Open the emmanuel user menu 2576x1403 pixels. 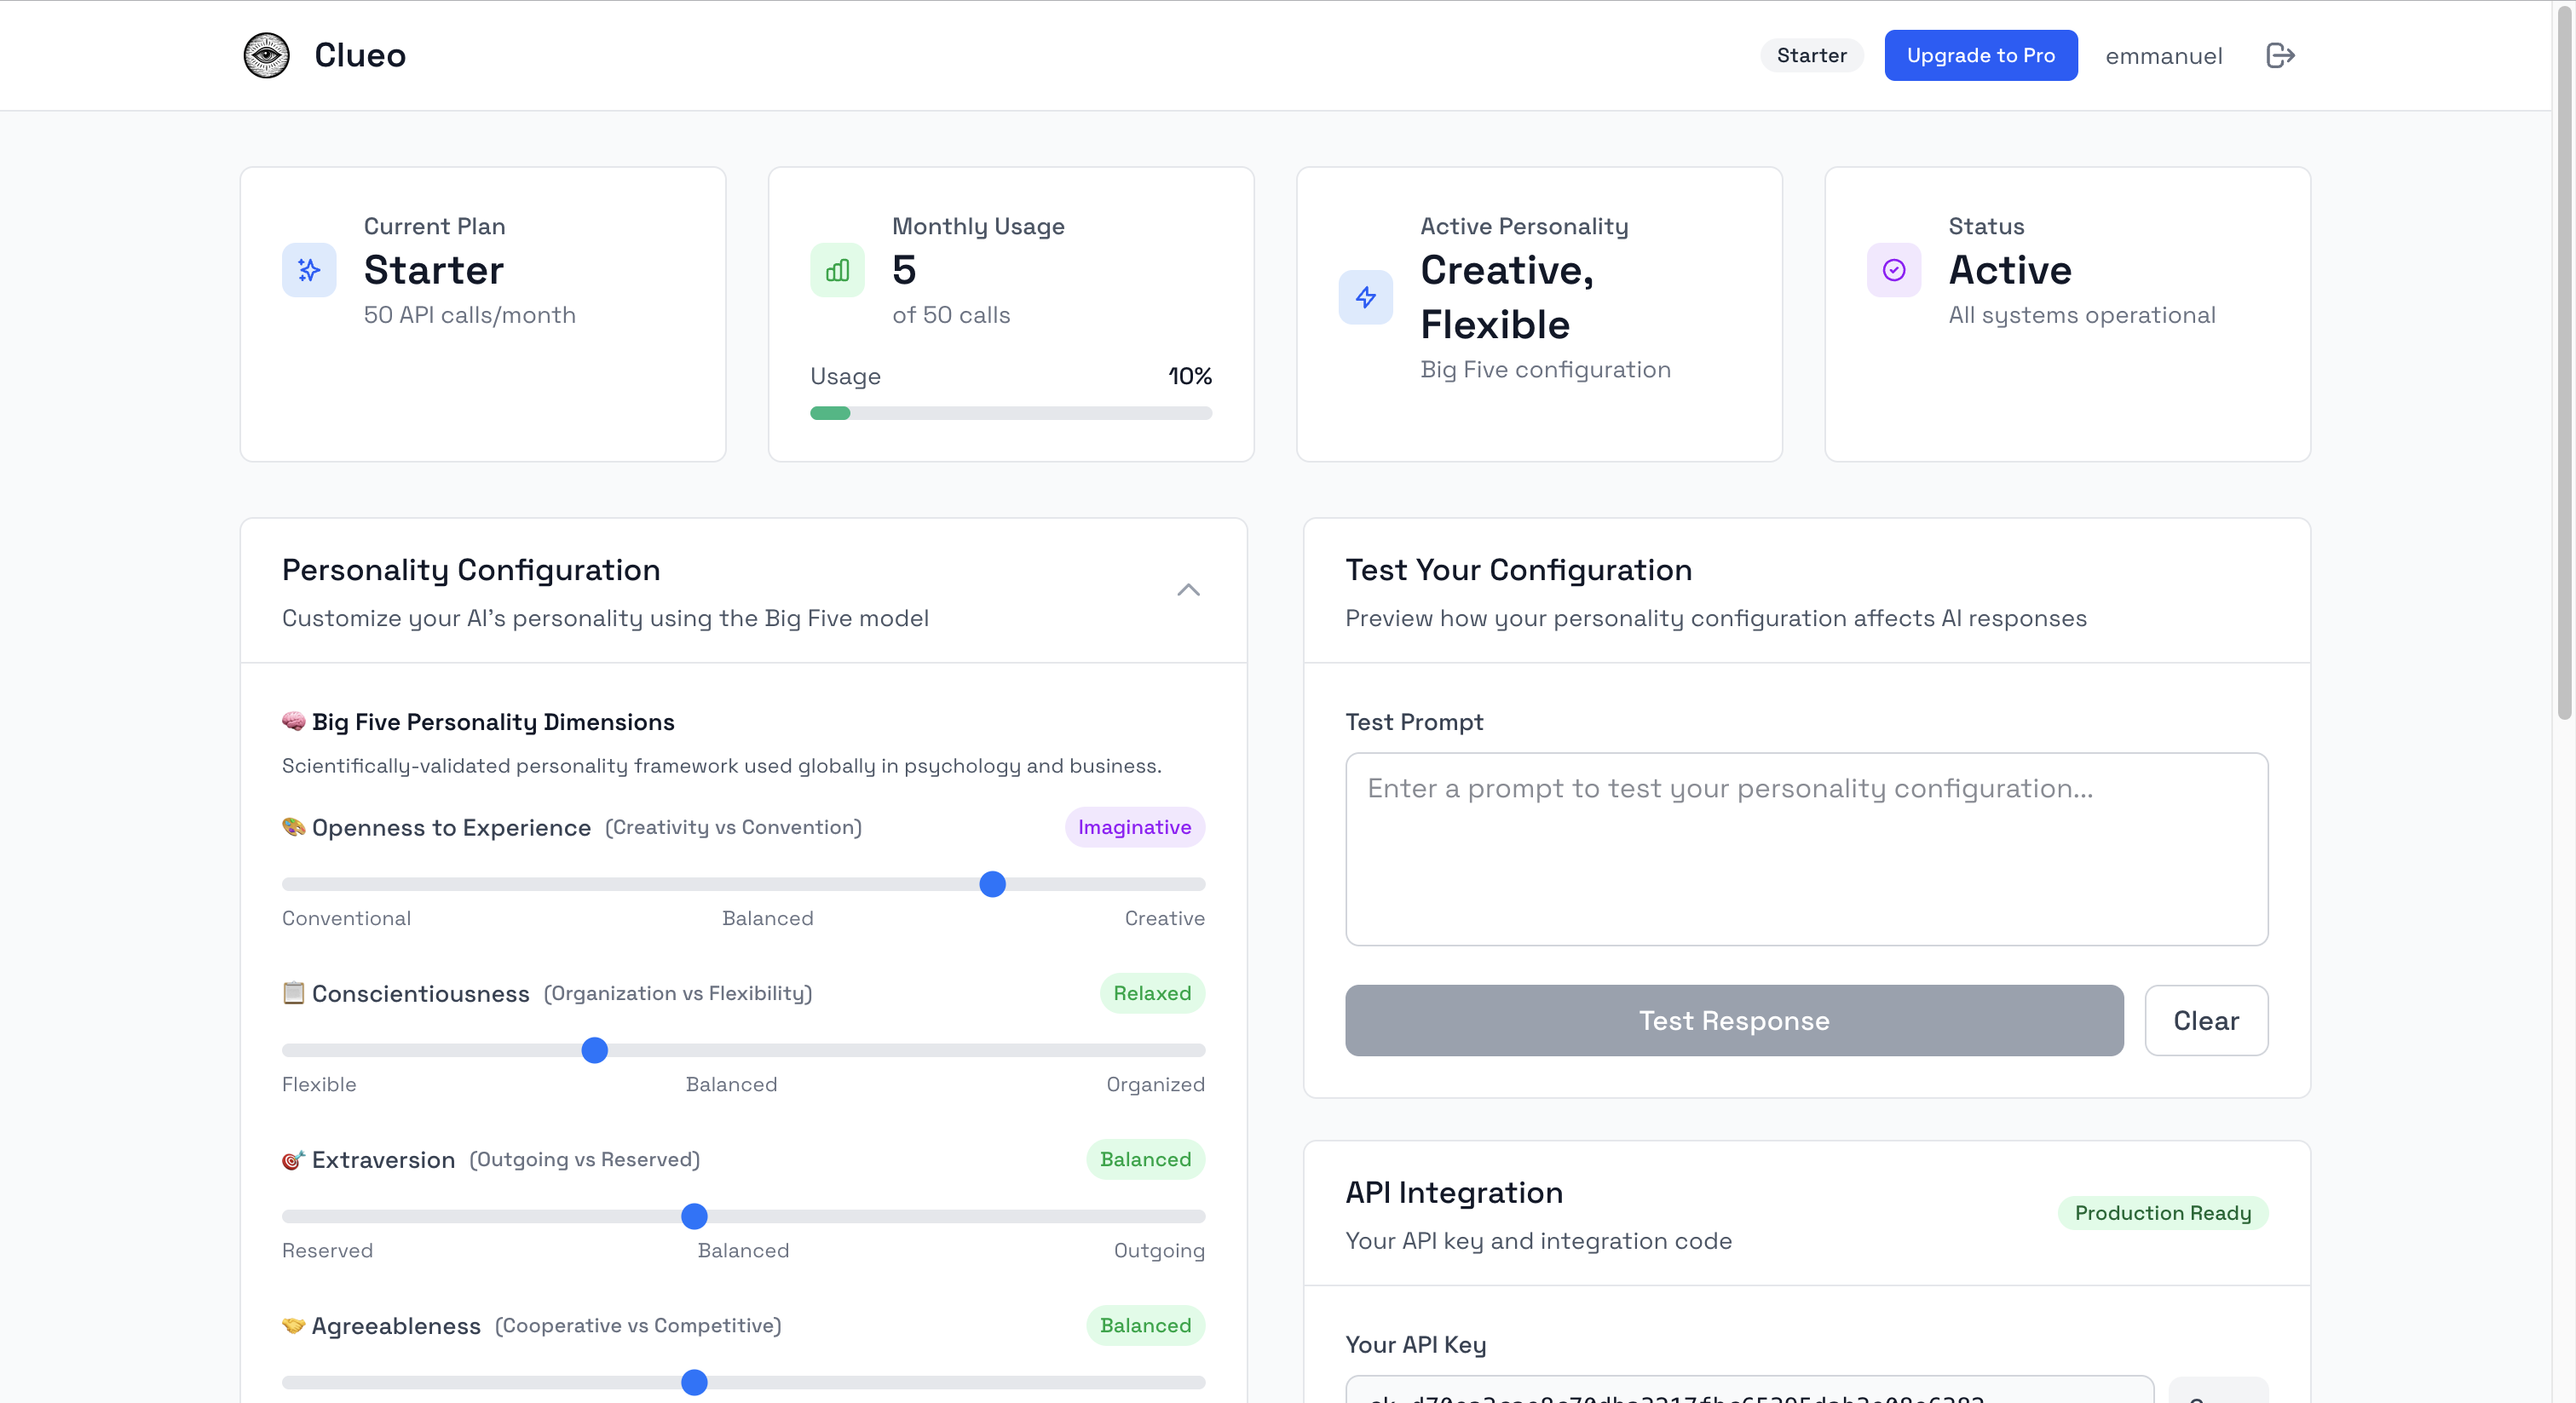click(x=2163, y=56)
